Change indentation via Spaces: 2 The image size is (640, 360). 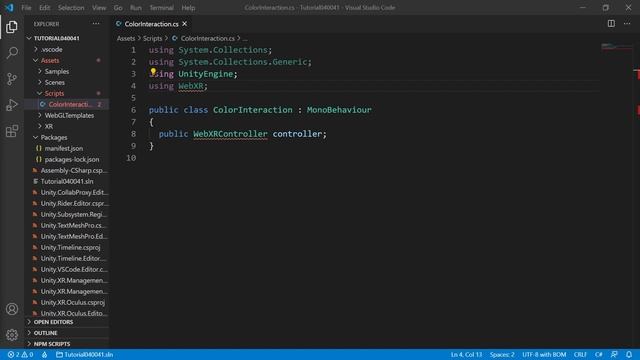502,354
